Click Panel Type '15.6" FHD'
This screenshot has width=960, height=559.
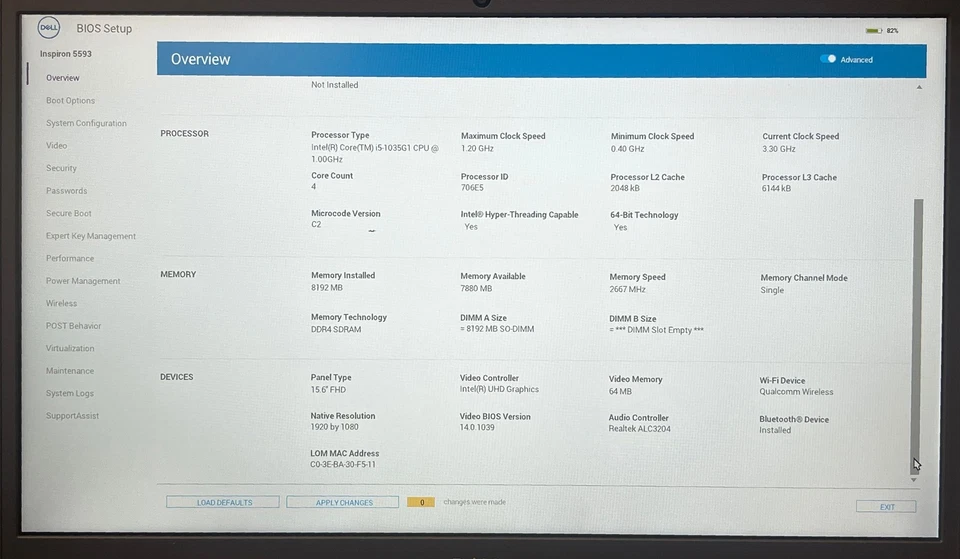pyautogui.click(x=328, y=390)
